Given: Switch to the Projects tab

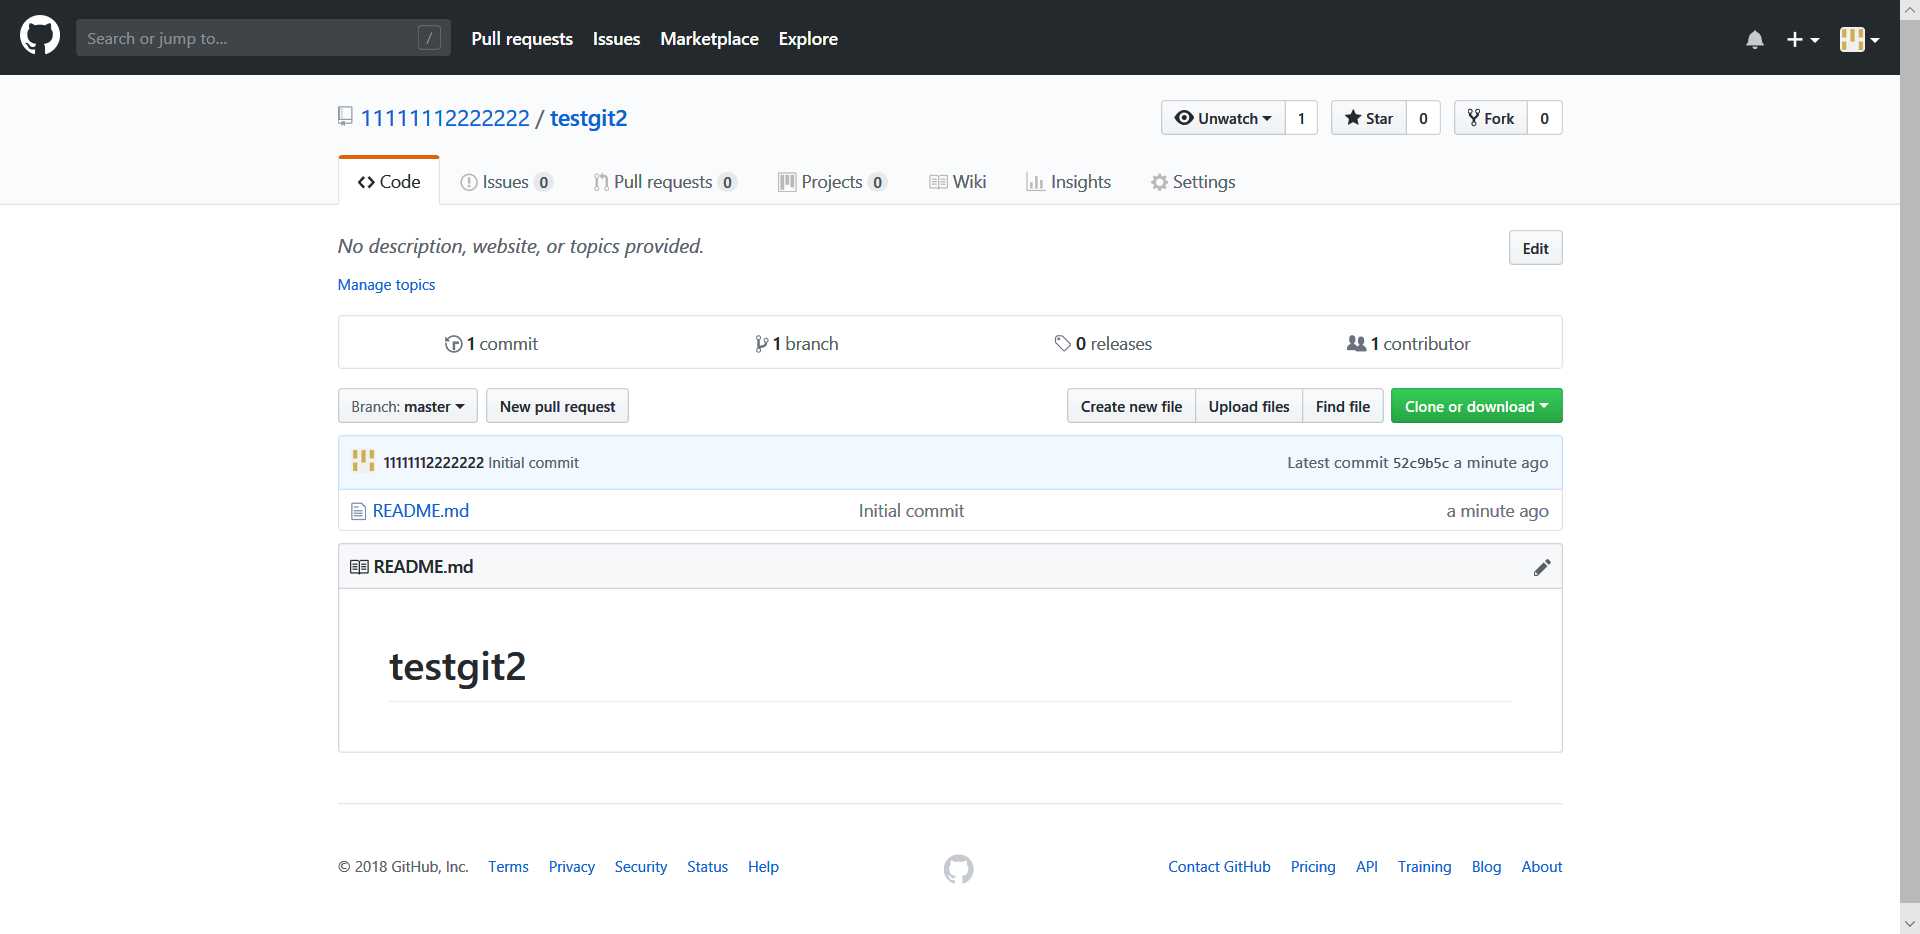Looking at the screenshot, I should pyautogui.click(x=832, y=182).
